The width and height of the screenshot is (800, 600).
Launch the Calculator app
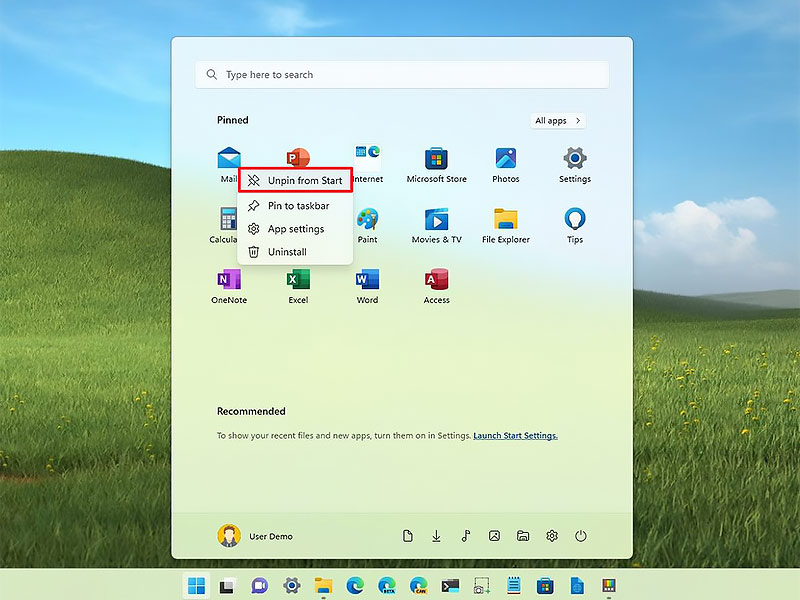[224, 225]
